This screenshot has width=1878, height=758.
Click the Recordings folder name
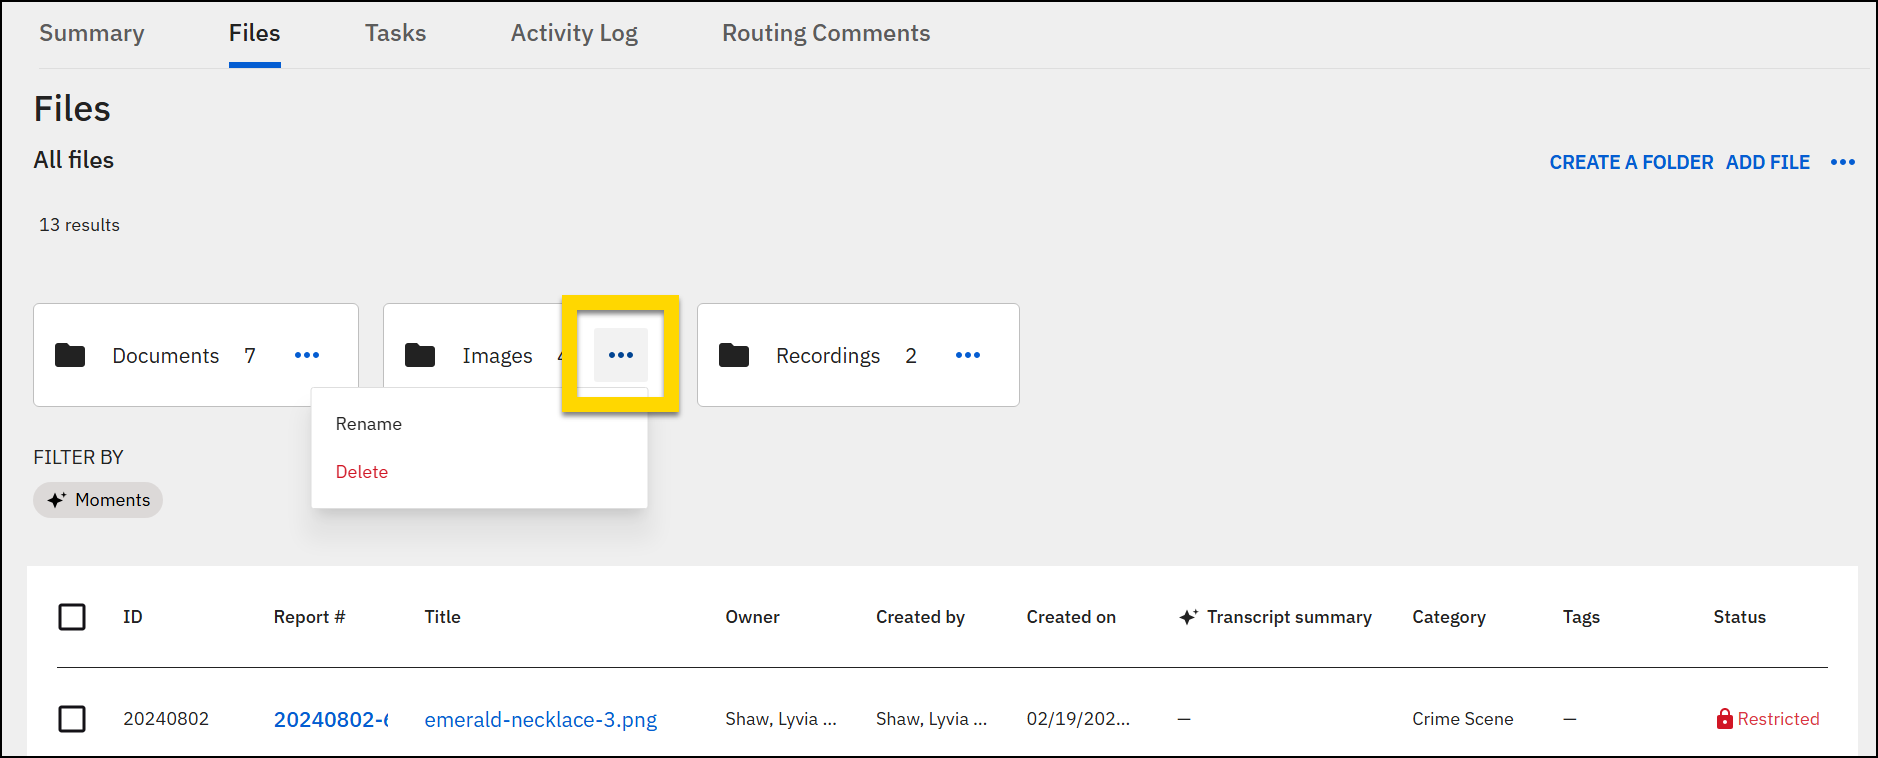click(828, 356)
